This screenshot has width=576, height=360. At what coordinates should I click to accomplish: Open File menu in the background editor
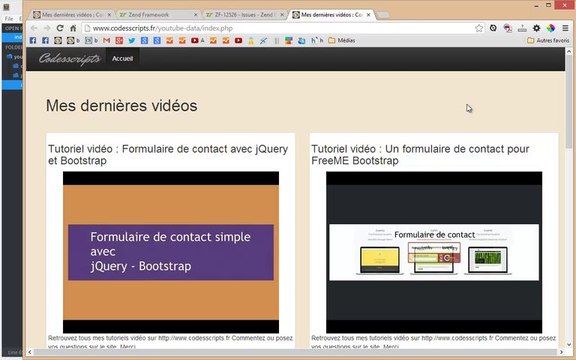point(9,18)
